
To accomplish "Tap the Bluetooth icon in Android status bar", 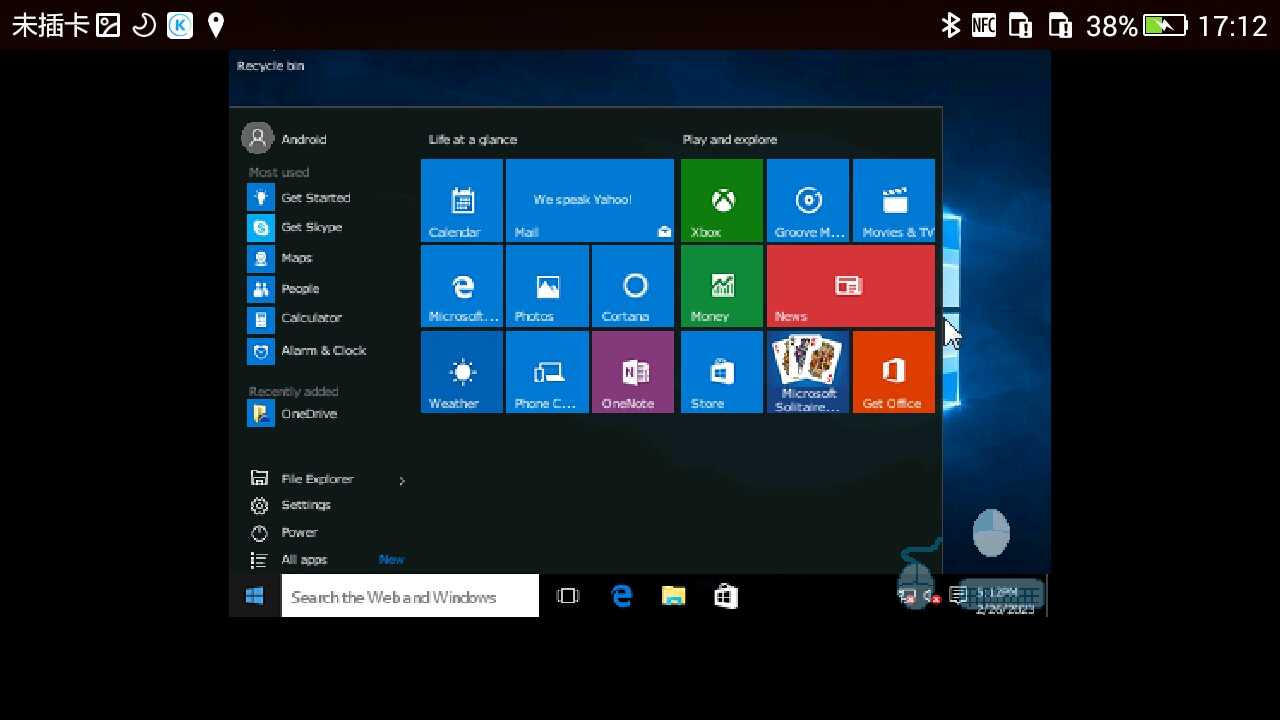I will 950,25.
